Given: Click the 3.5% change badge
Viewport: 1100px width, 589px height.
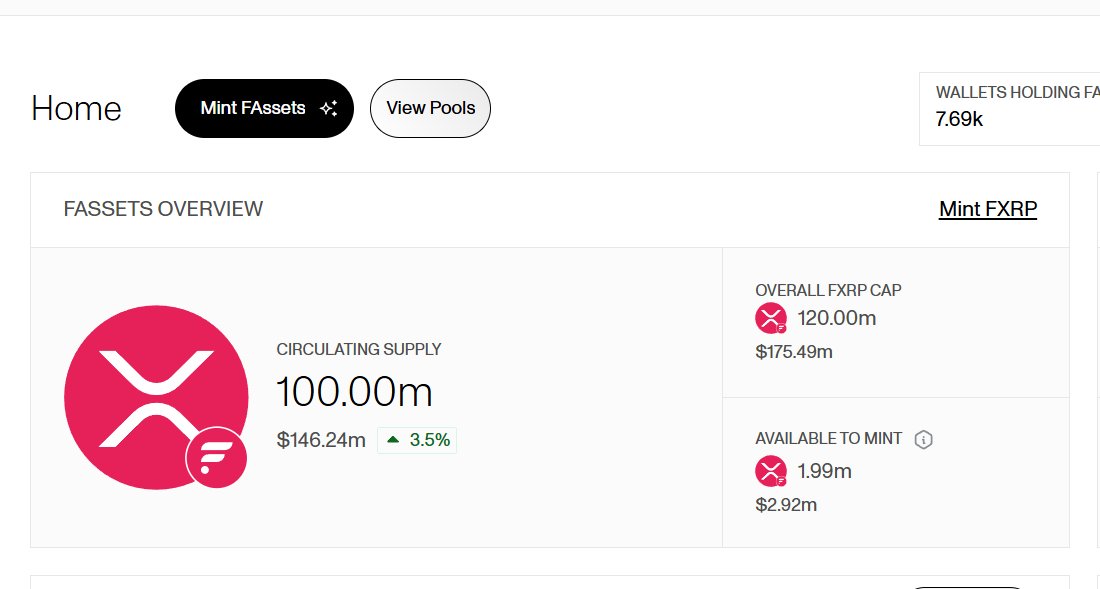Looking at the screenshot, I should [418, 440].
